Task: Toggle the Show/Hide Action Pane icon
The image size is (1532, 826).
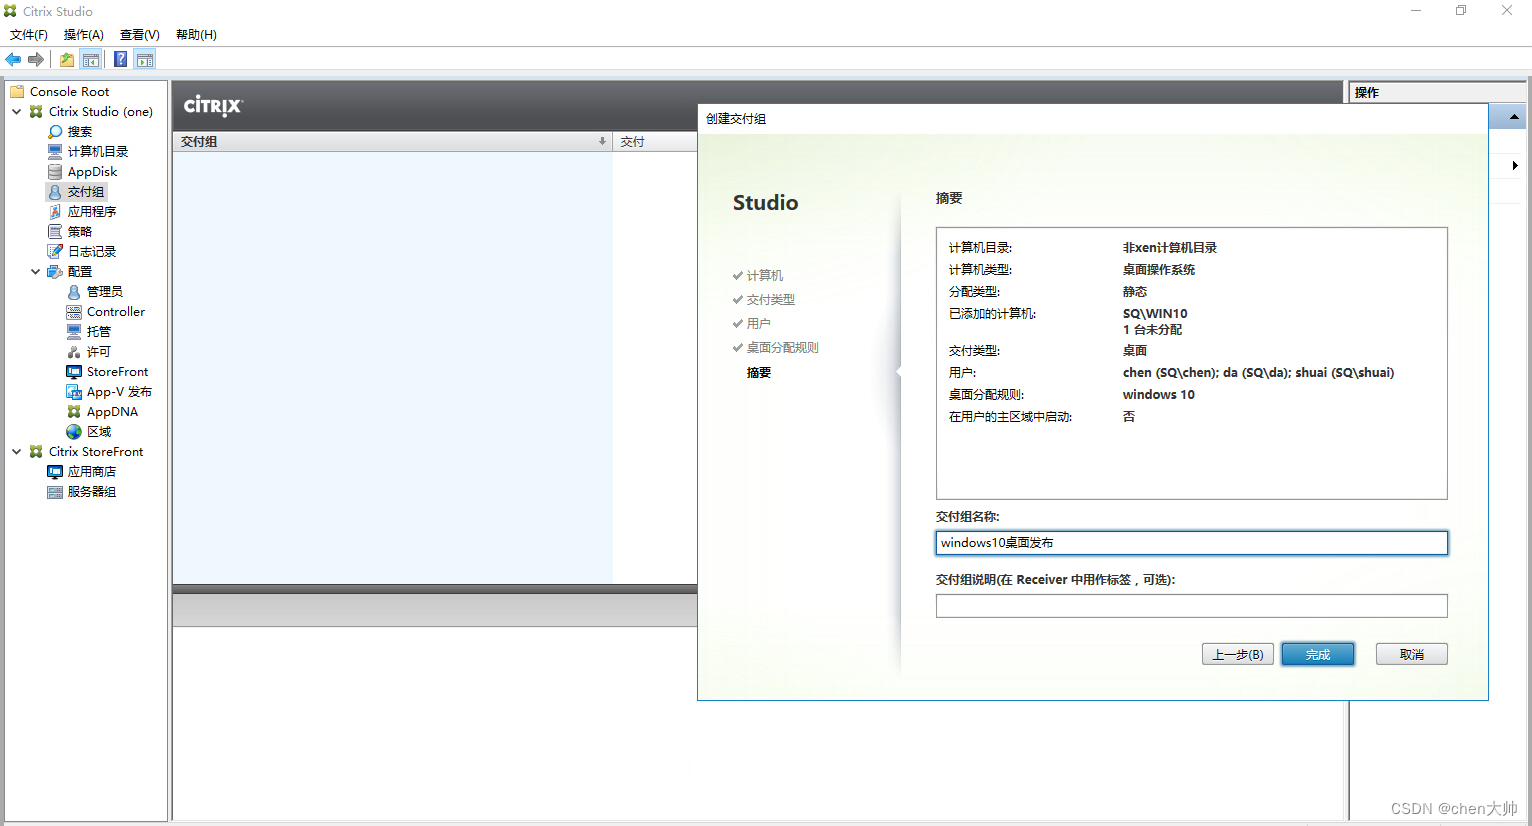Action: click(x=145, y=60)
